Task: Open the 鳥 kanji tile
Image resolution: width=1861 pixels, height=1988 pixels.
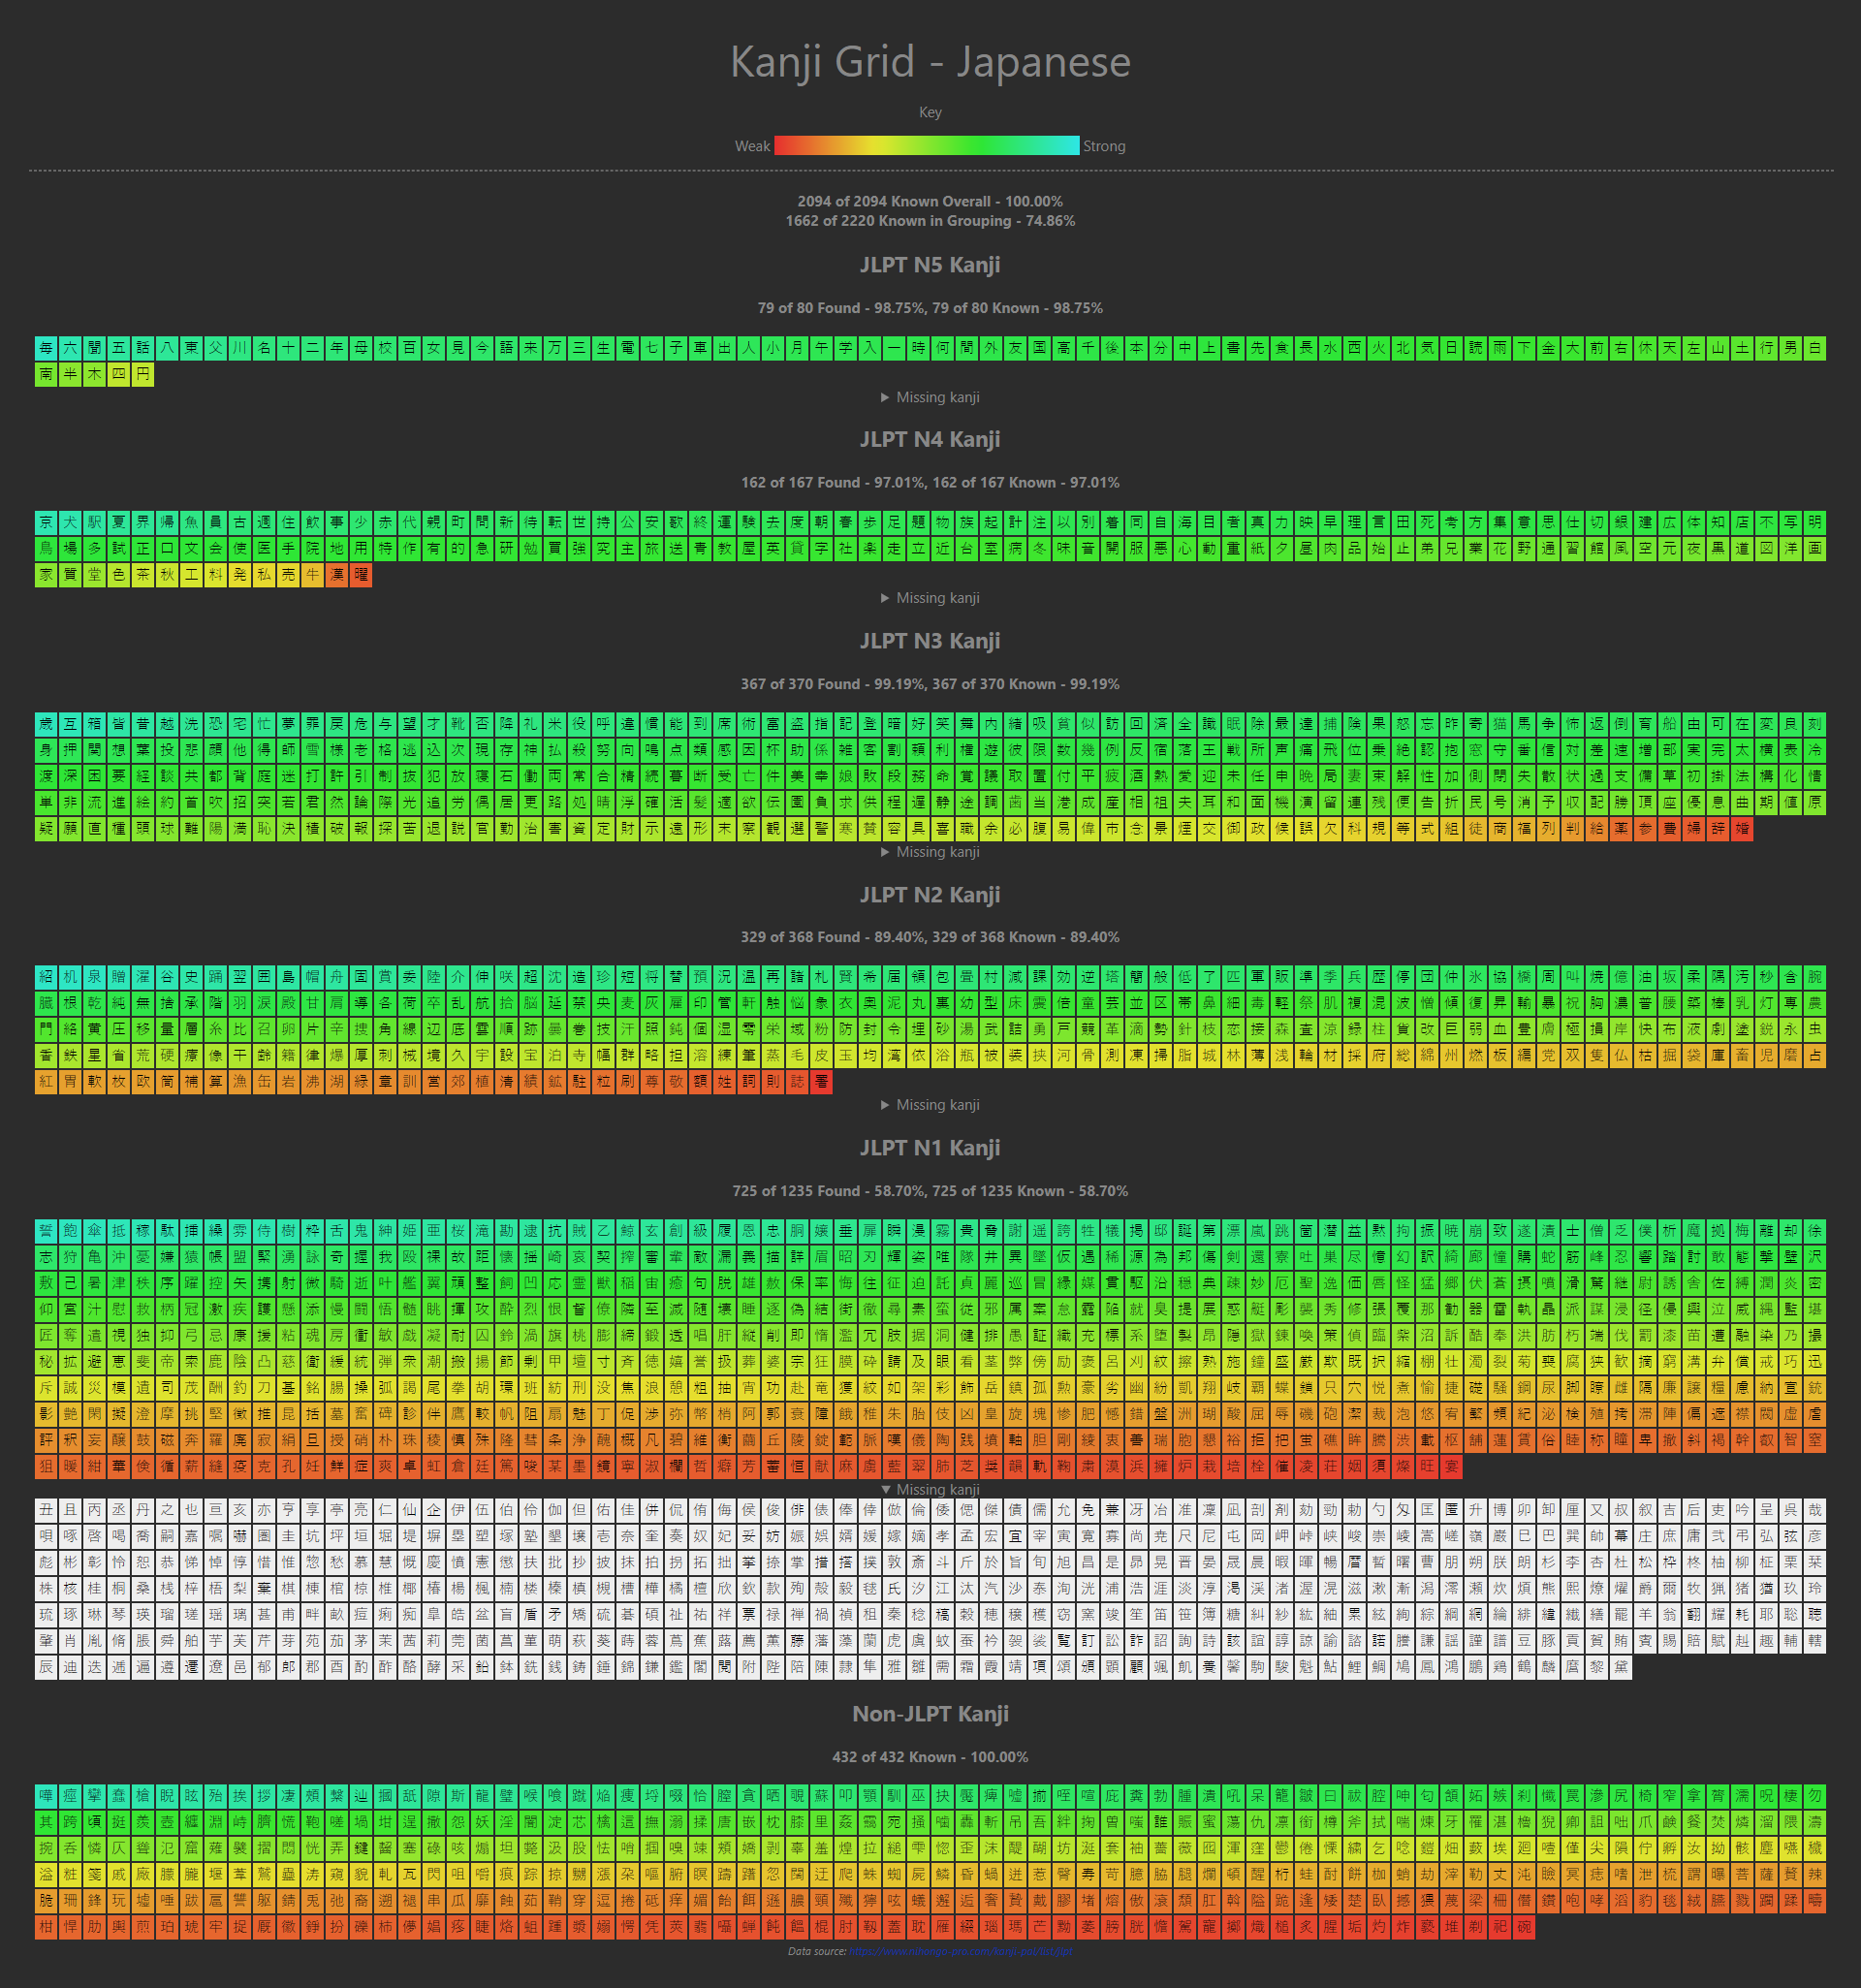Action: [46, 549]
